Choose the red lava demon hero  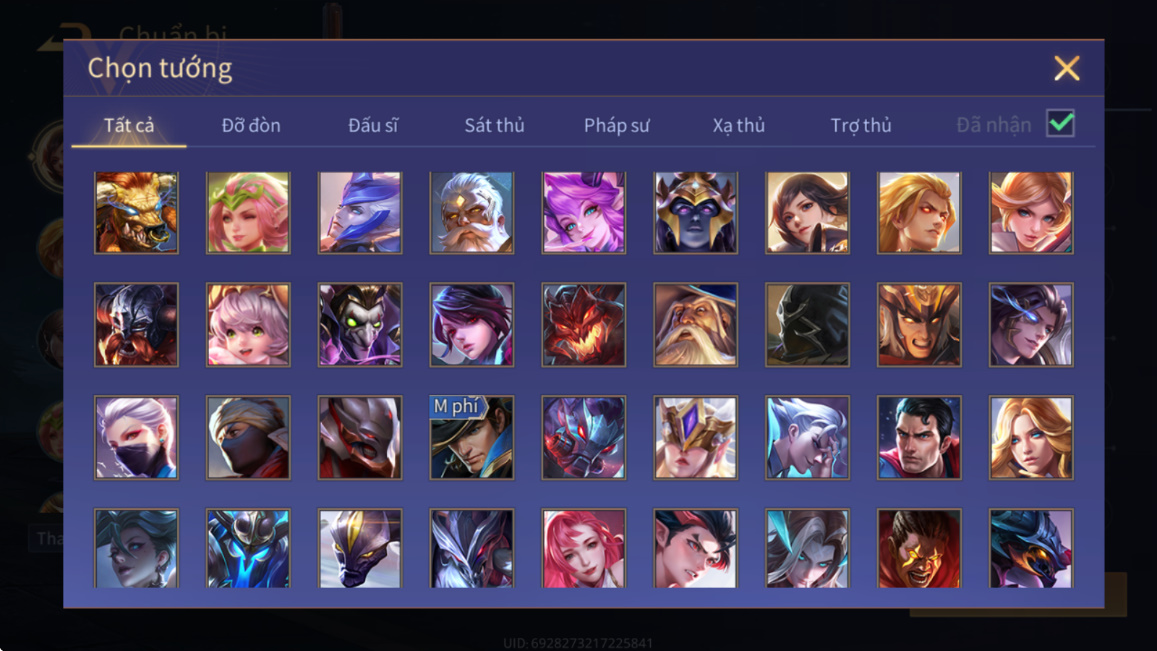583,325
